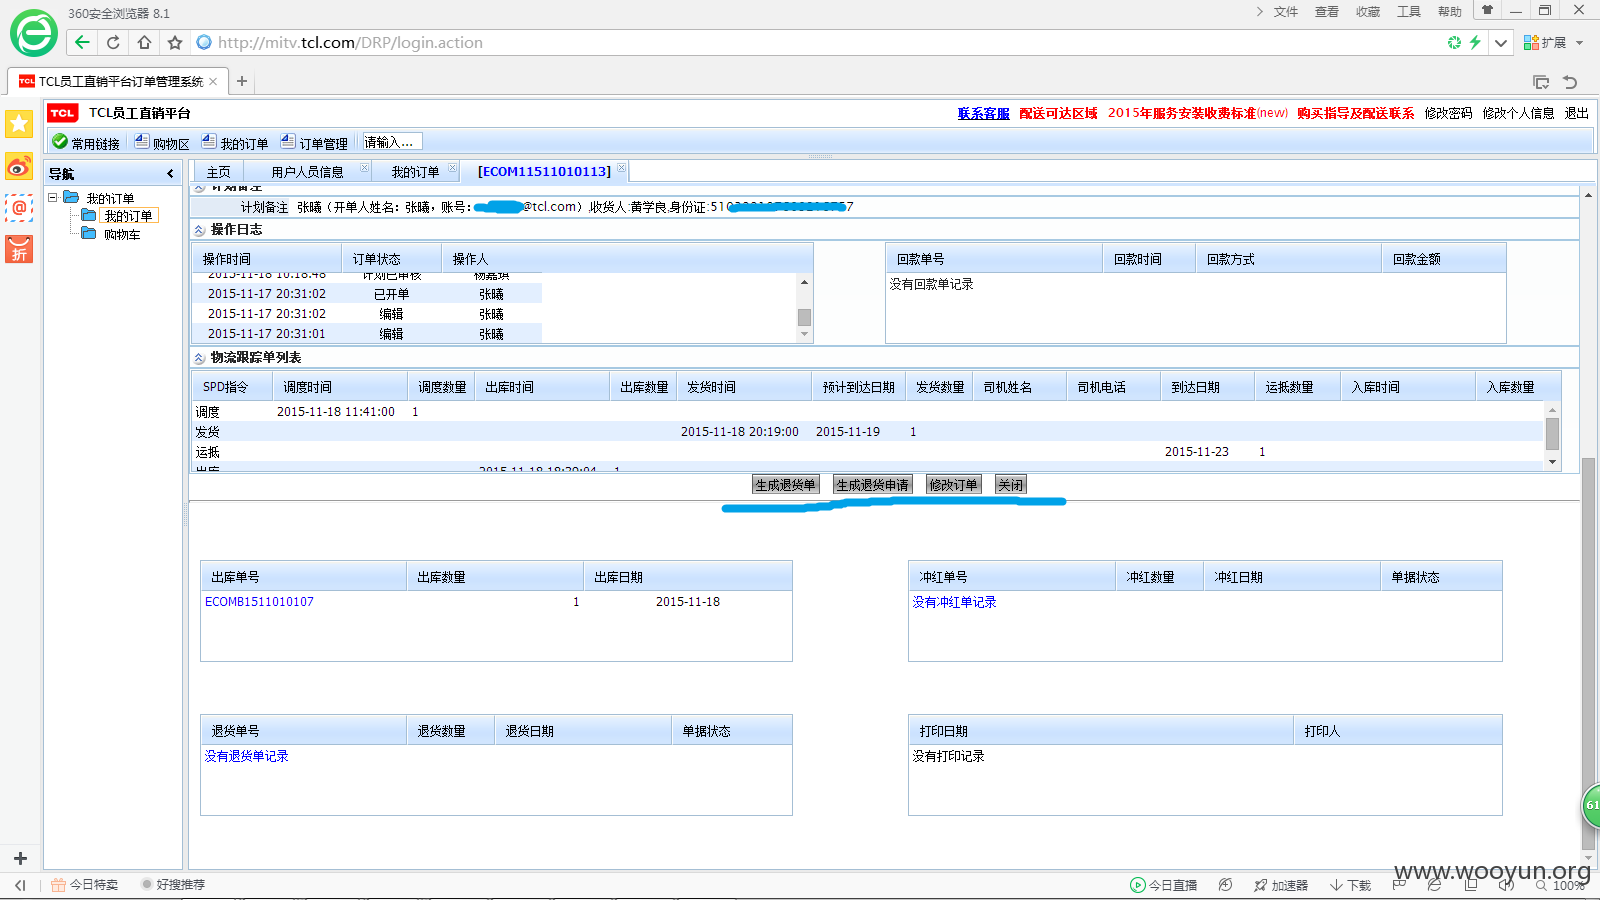1600x900 pixels.
Task: Open 订单管理 toolbar item
Action: 314,143
